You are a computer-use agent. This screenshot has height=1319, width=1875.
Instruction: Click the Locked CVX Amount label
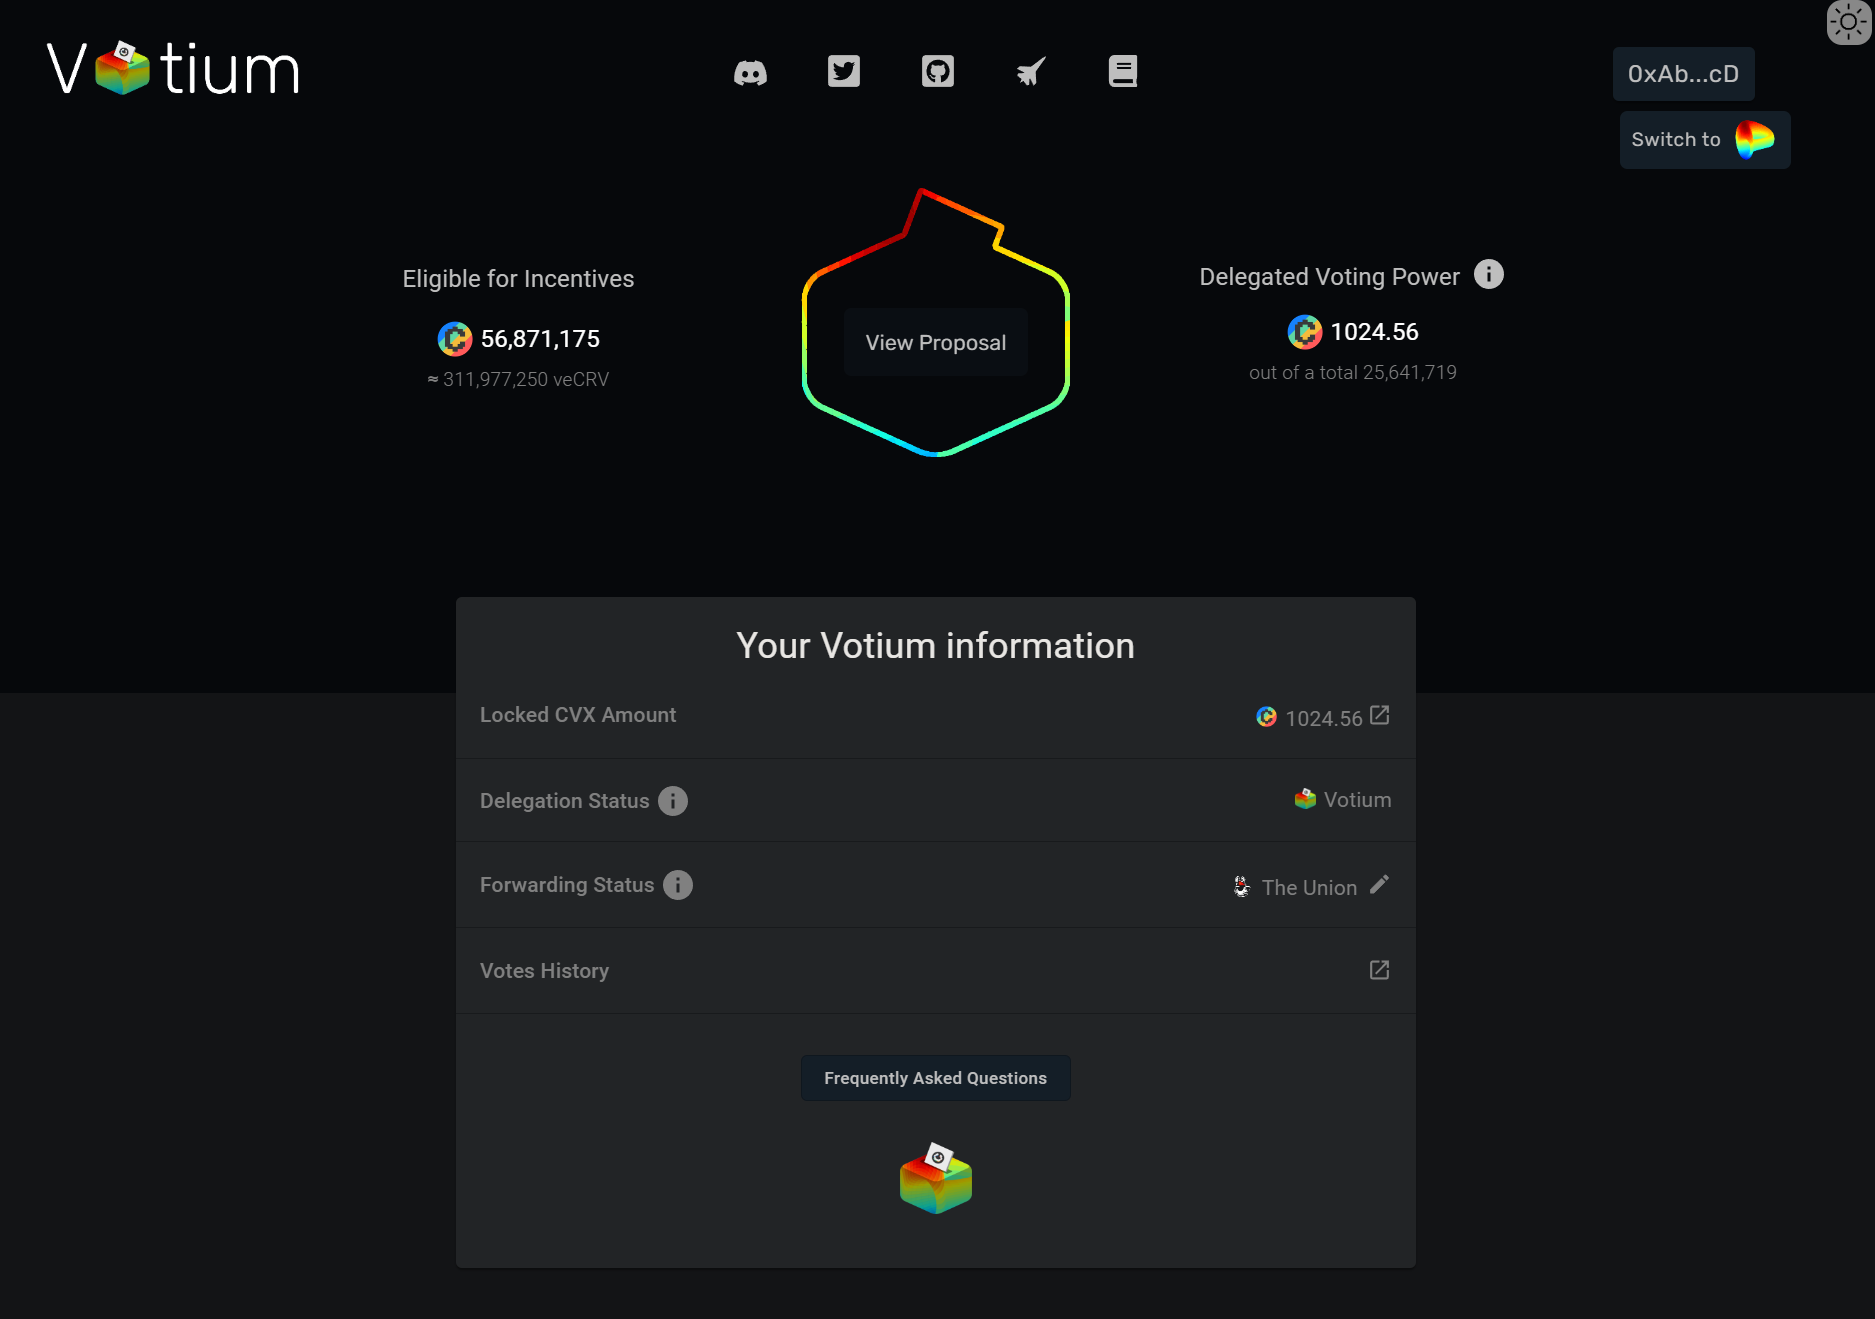578,715
